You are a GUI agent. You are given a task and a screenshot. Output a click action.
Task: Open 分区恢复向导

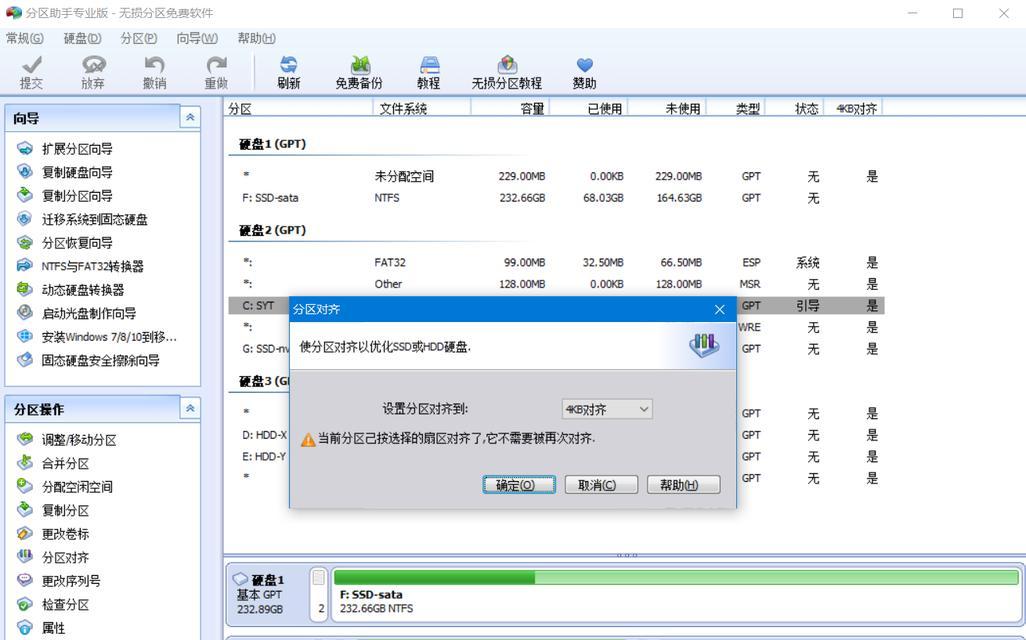pos(64,243)
